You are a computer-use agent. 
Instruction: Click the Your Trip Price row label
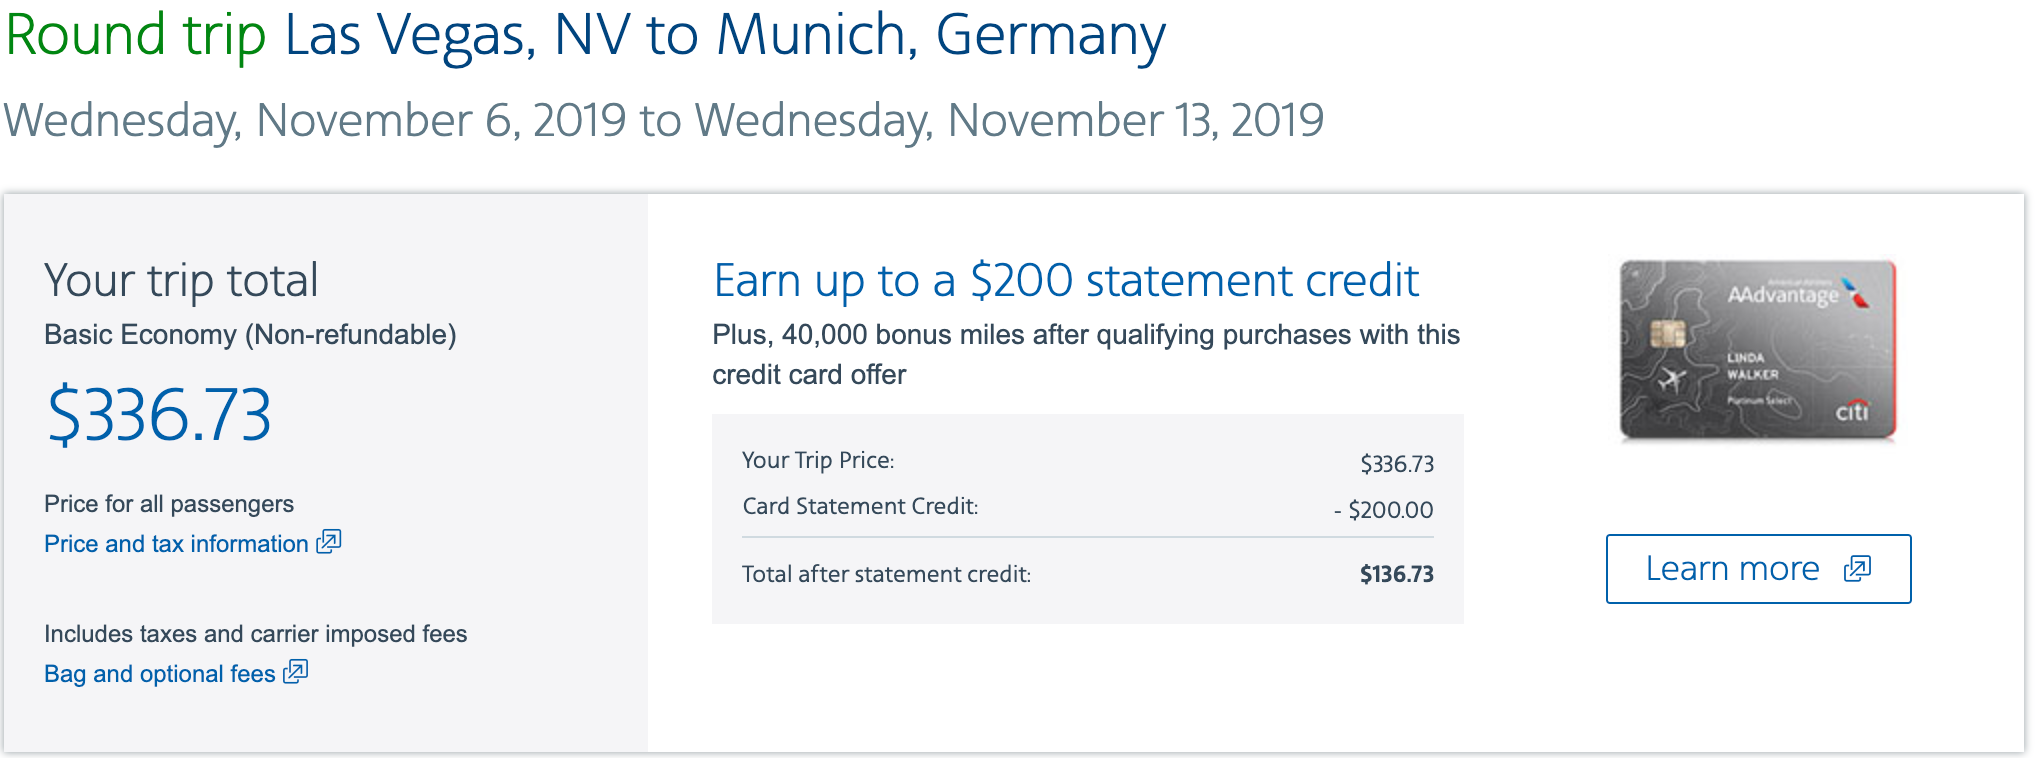[x=818, y=460]
